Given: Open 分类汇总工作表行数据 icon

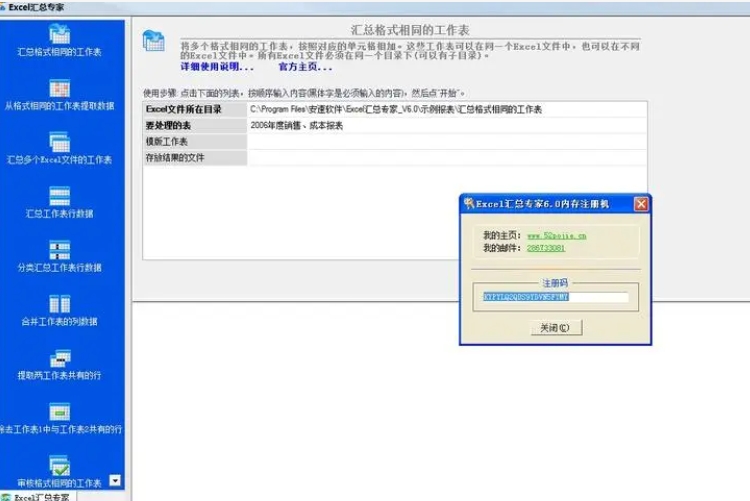Looking at the screenshot, I should [x=59, y=250].
